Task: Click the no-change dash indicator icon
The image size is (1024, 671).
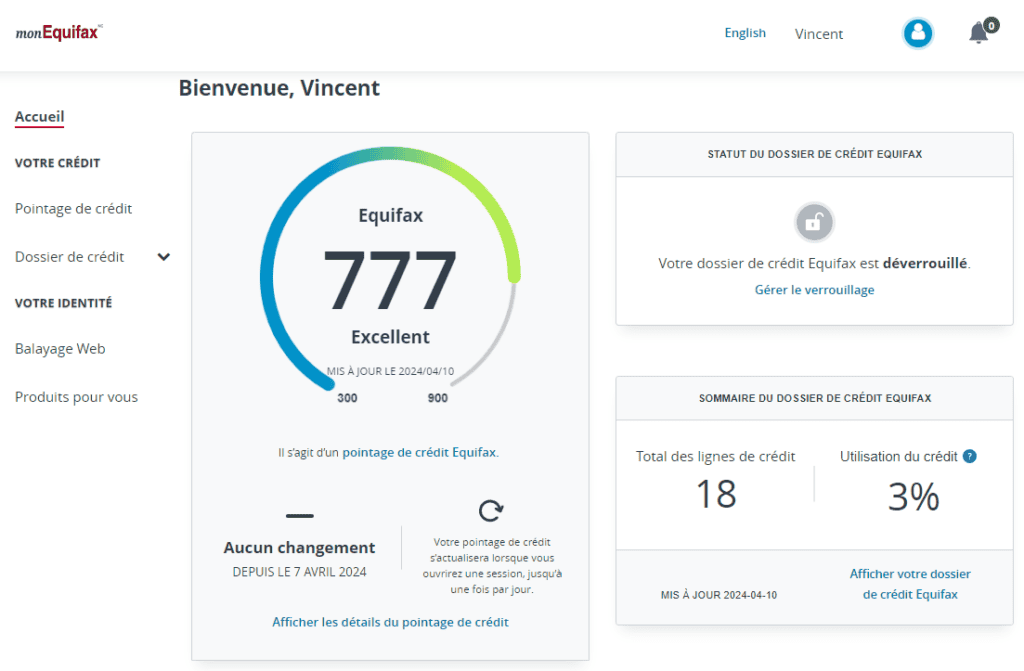Action: pyautogui.click(x=299, y=515)
